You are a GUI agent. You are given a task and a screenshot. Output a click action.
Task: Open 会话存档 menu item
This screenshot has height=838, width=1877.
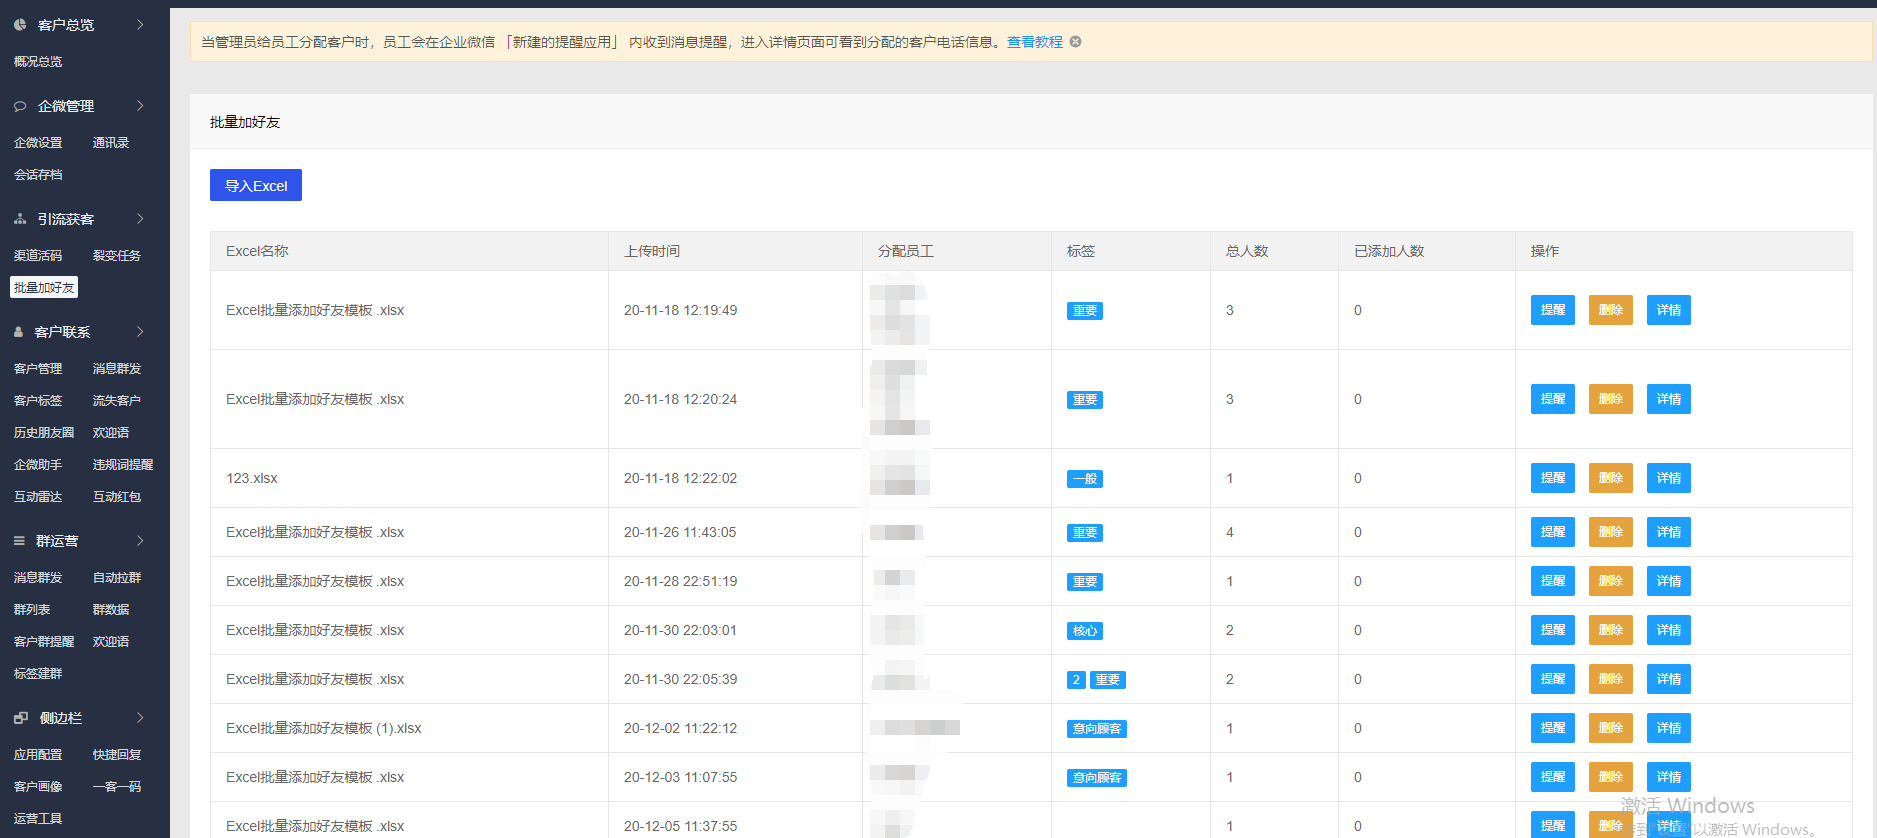point(38,175)
